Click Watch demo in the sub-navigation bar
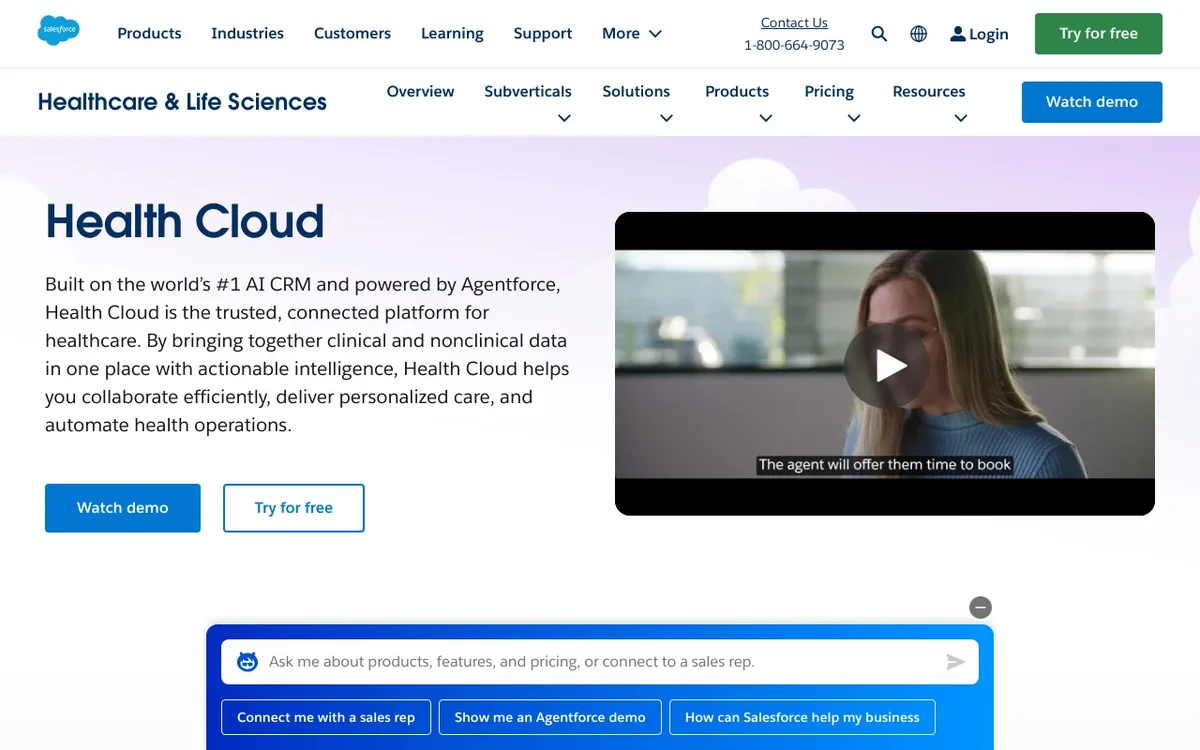The image size is (1200, 750). tap(1092, 102)
